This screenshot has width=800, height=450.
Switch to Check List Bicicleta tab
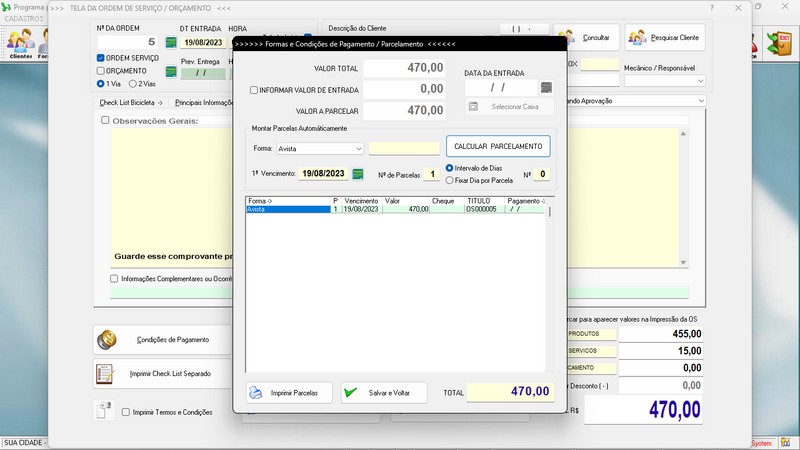[133, 102]
